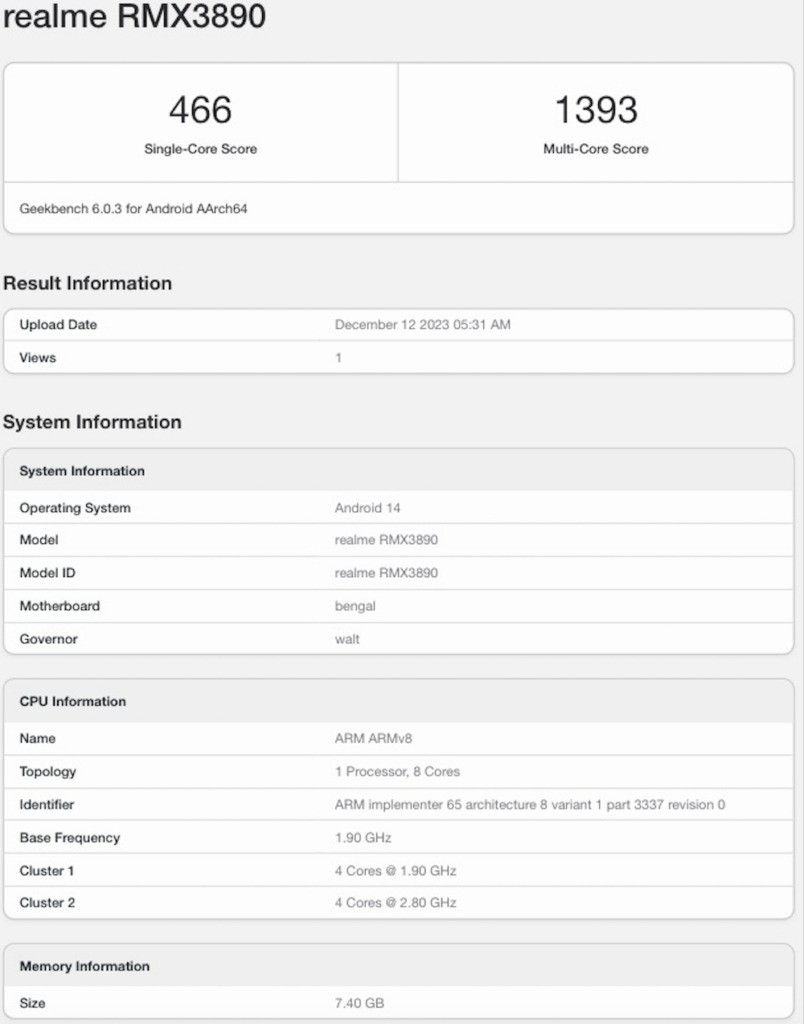Screen dimensions: 804x1024
Task: Select '4 Cores @ 2.80 GHz' value
Action: (396, 903)
